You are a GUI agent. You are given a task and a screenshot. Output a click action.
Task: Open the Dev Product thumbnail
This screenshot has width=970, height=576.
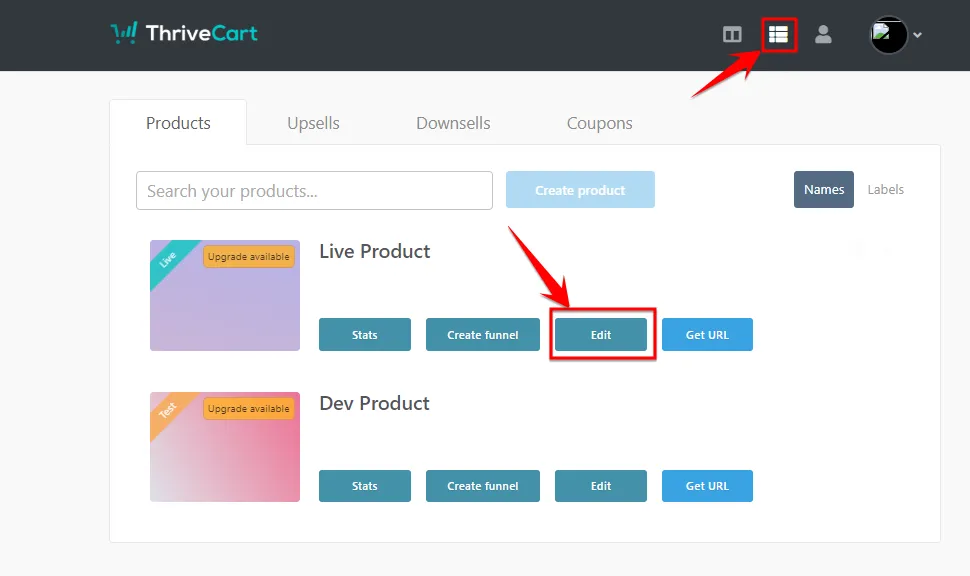[225, 447]
